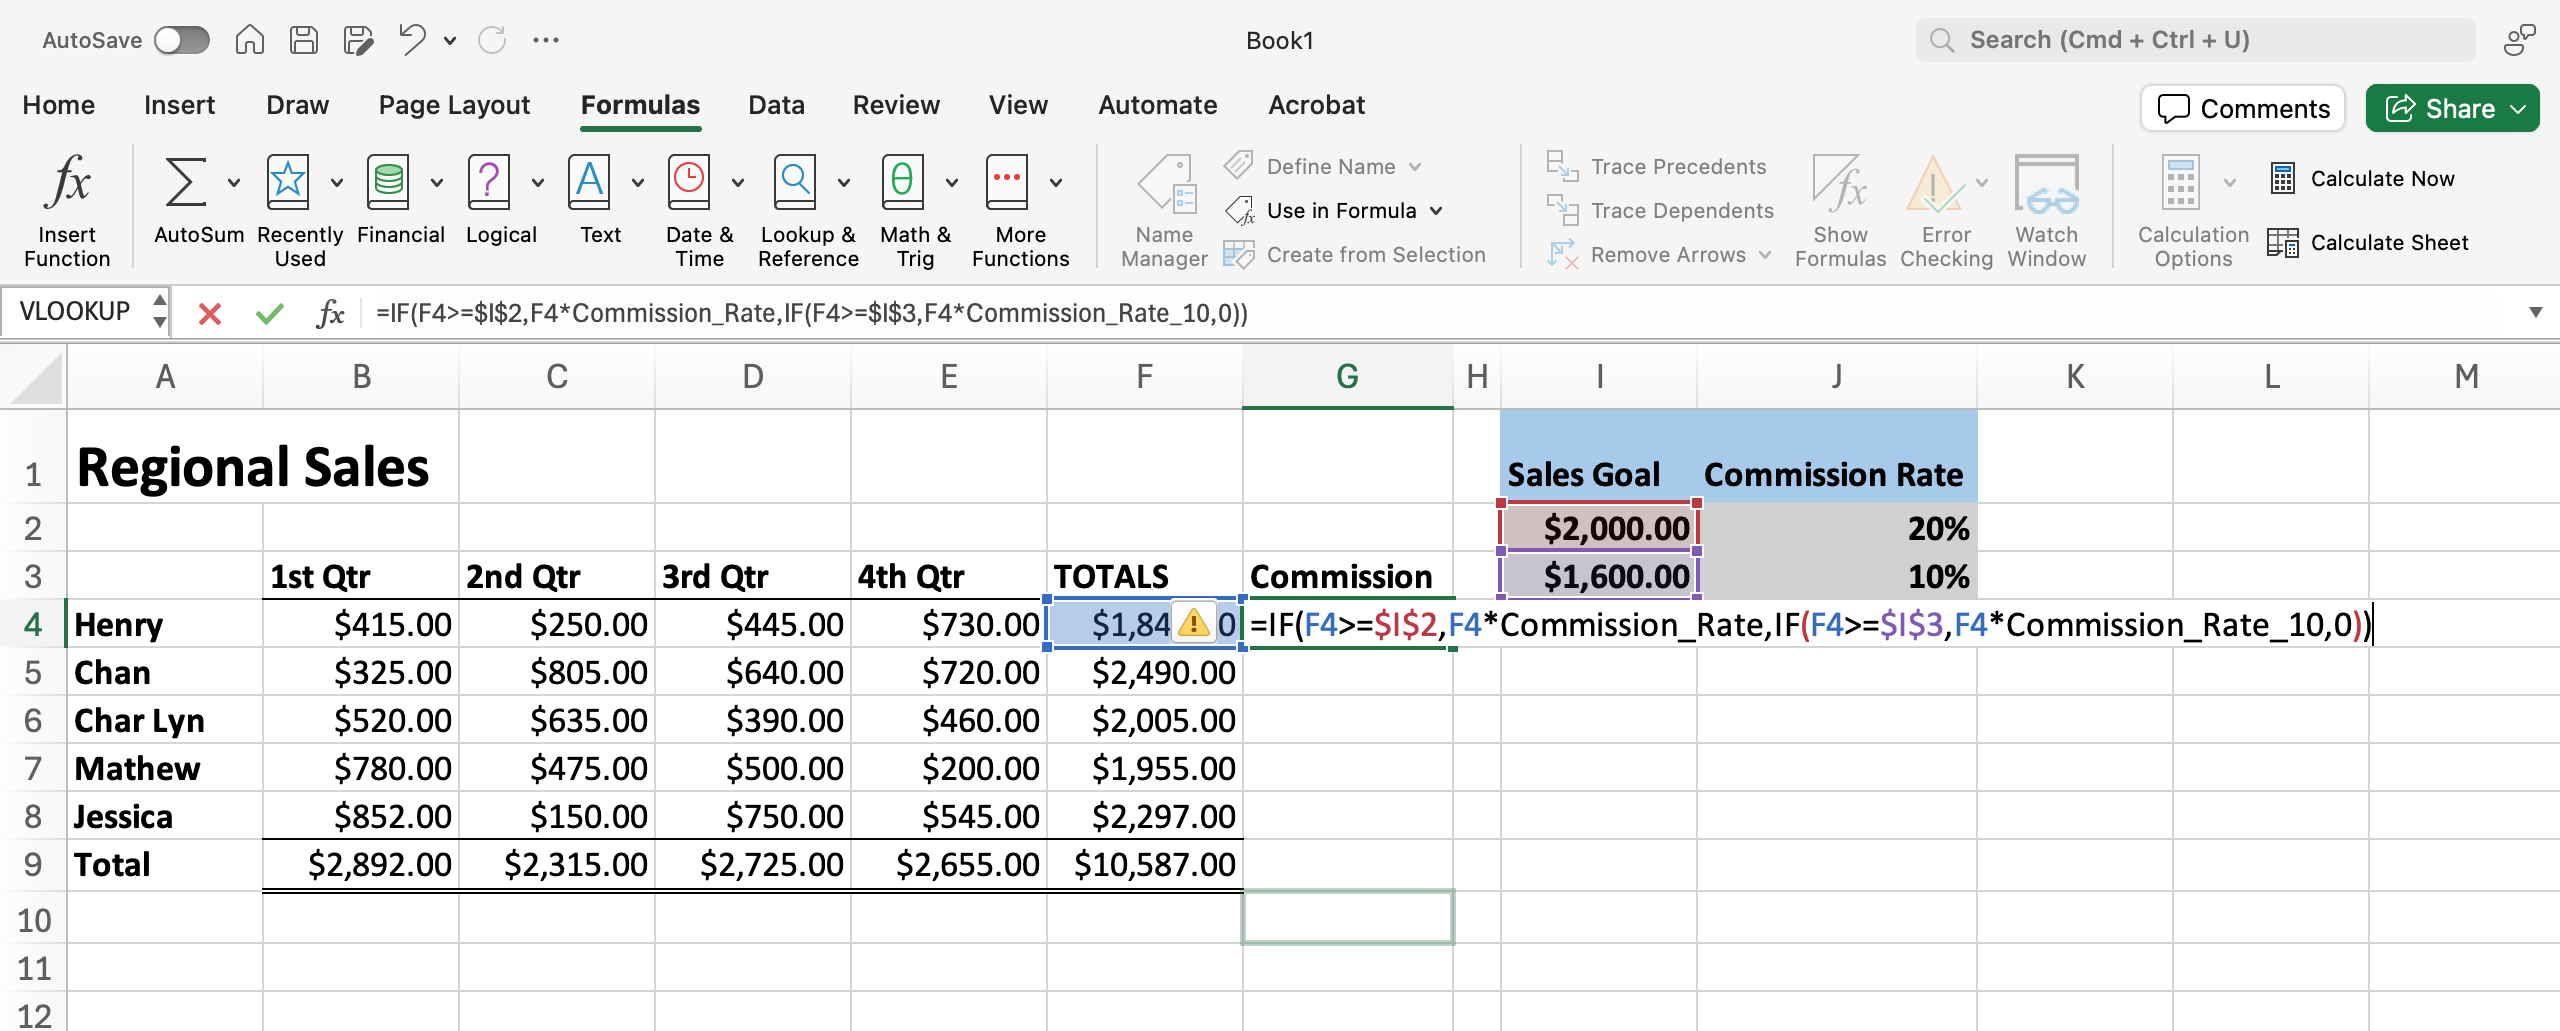Expand the Use in Formula dropdown
Image resolution: width=2560 pixels, height=1031 pixels.
pos(1436,211)
